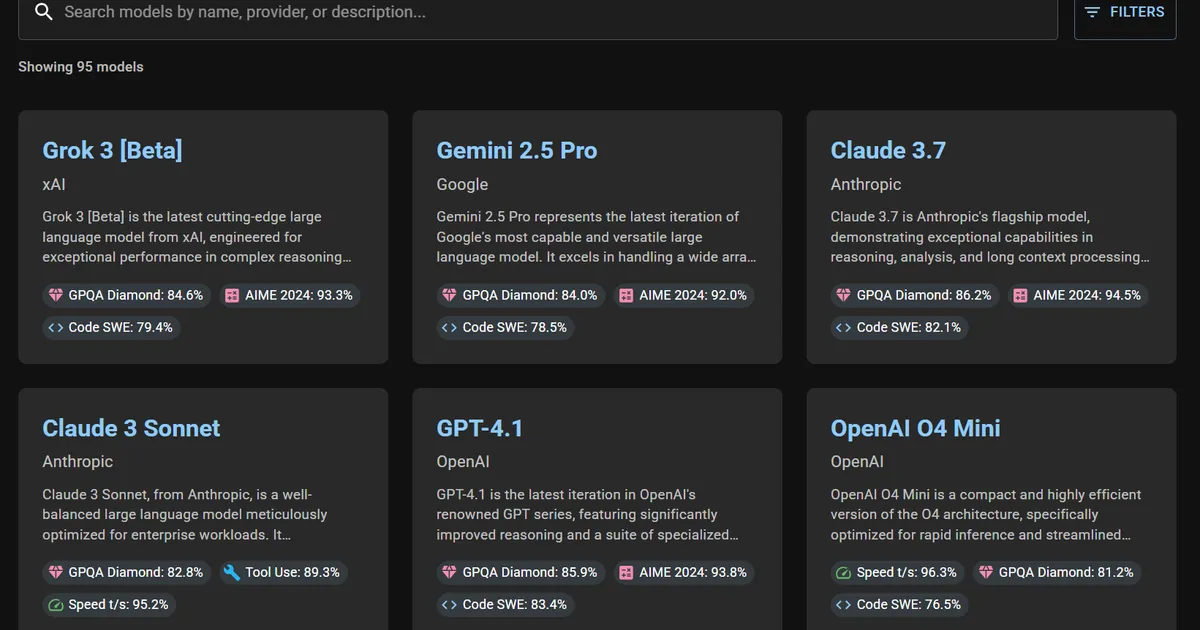Open the OpenAI O4 Mini title link
This screenshot has width=1200, height=630.
(915, 428)
